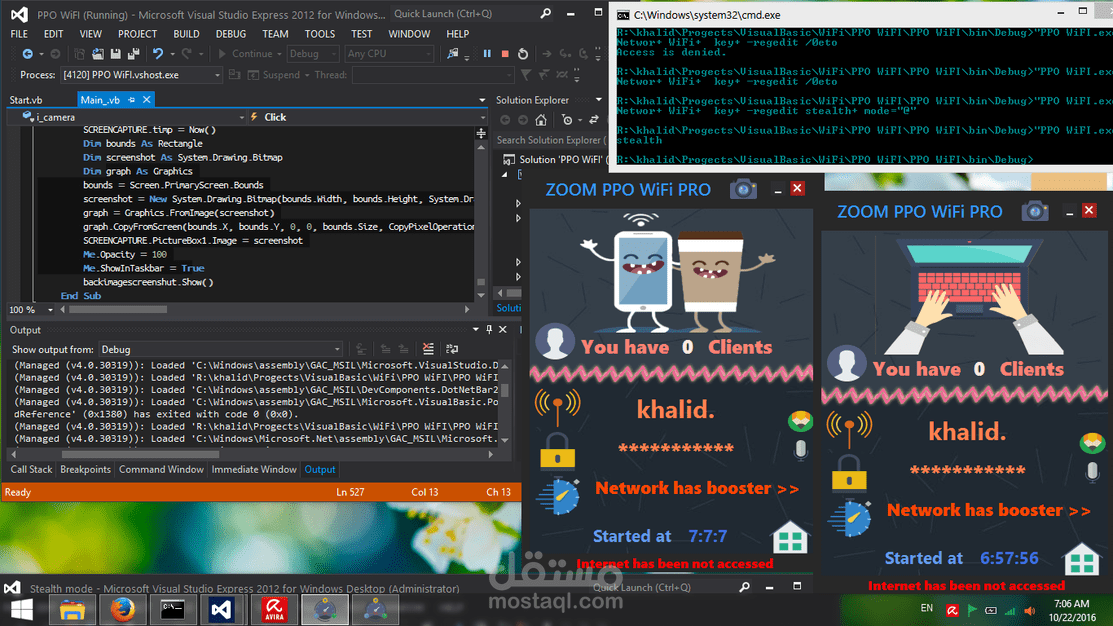Screen dimensions: 1113x626
Task: Click Sync with Active Document in Solution Explorer
Action: click(594, 120)
